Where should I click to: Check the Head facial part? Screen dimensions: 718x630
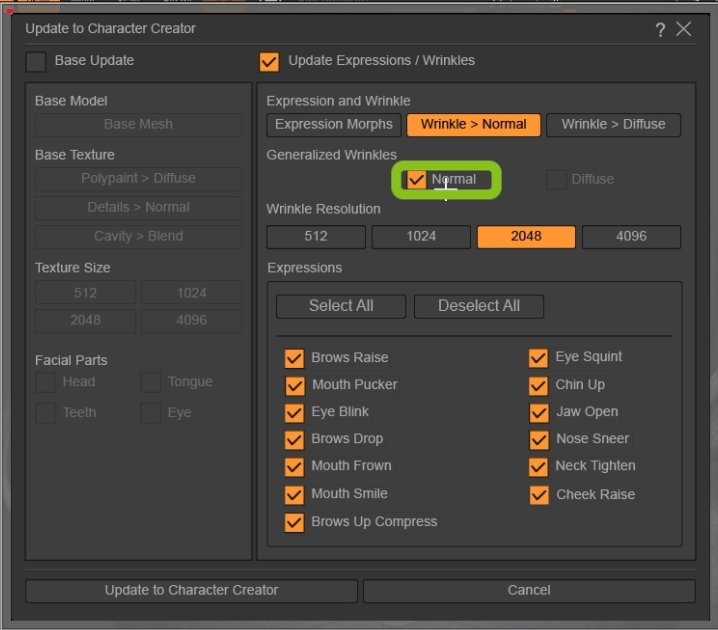pos(45,382)
